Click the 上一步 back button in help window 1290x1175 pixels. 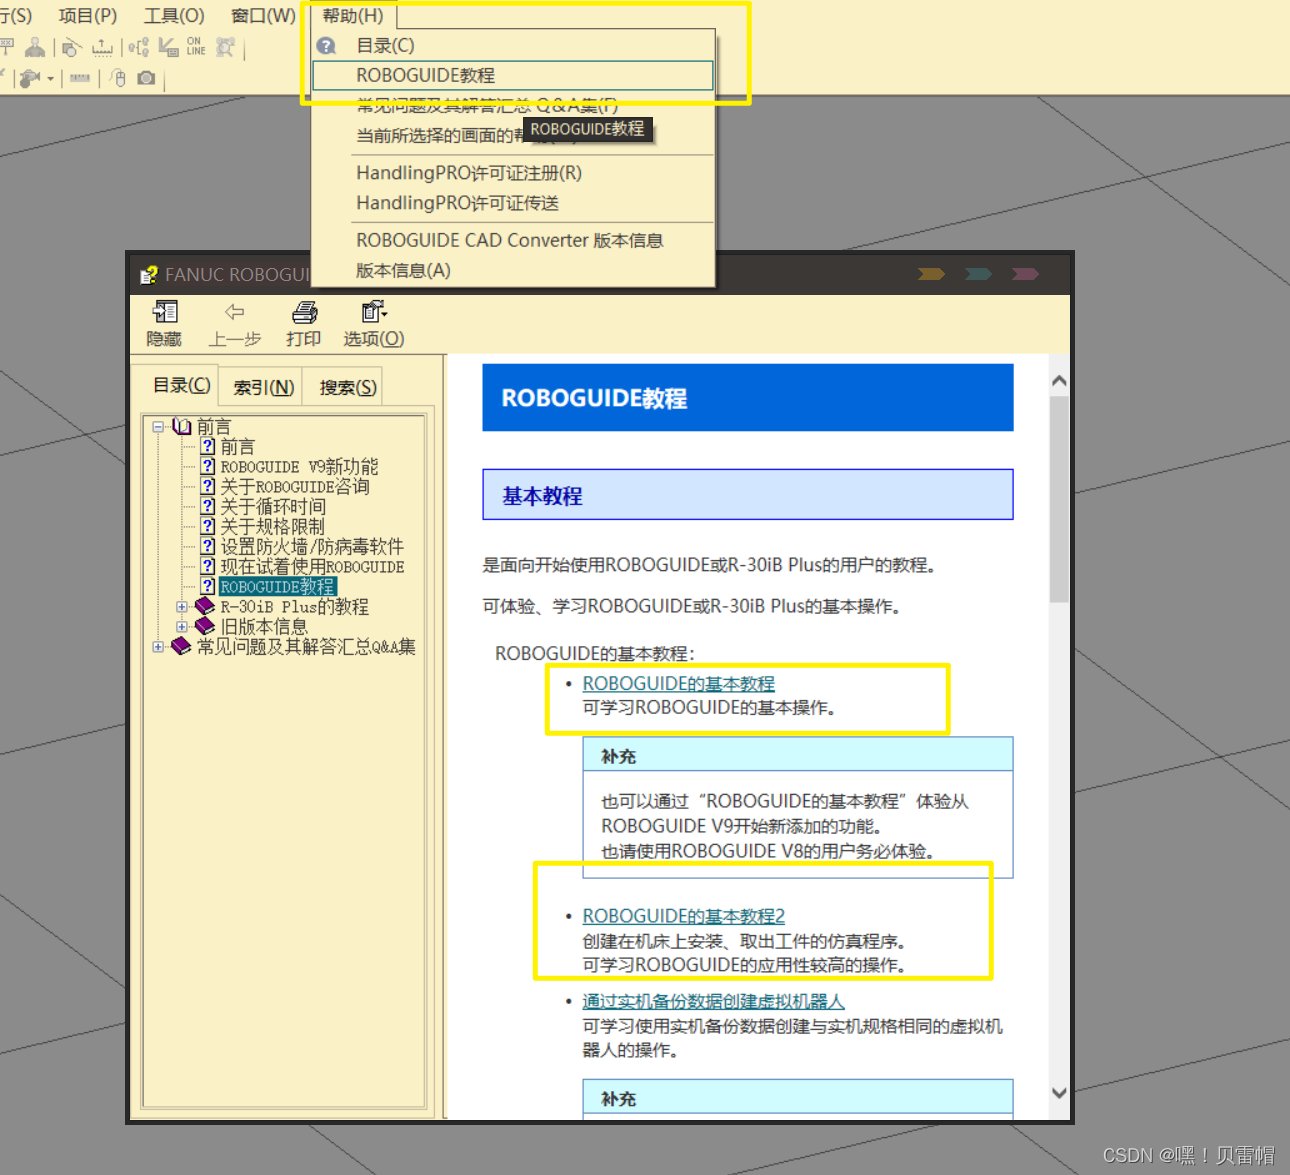[234, 324]
